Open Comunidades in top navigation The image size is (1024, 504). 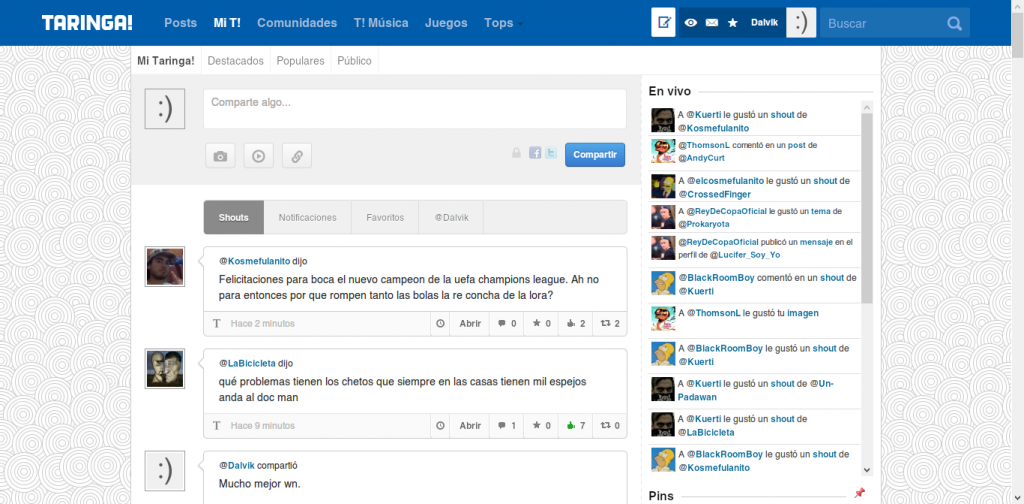pos(297,23)
